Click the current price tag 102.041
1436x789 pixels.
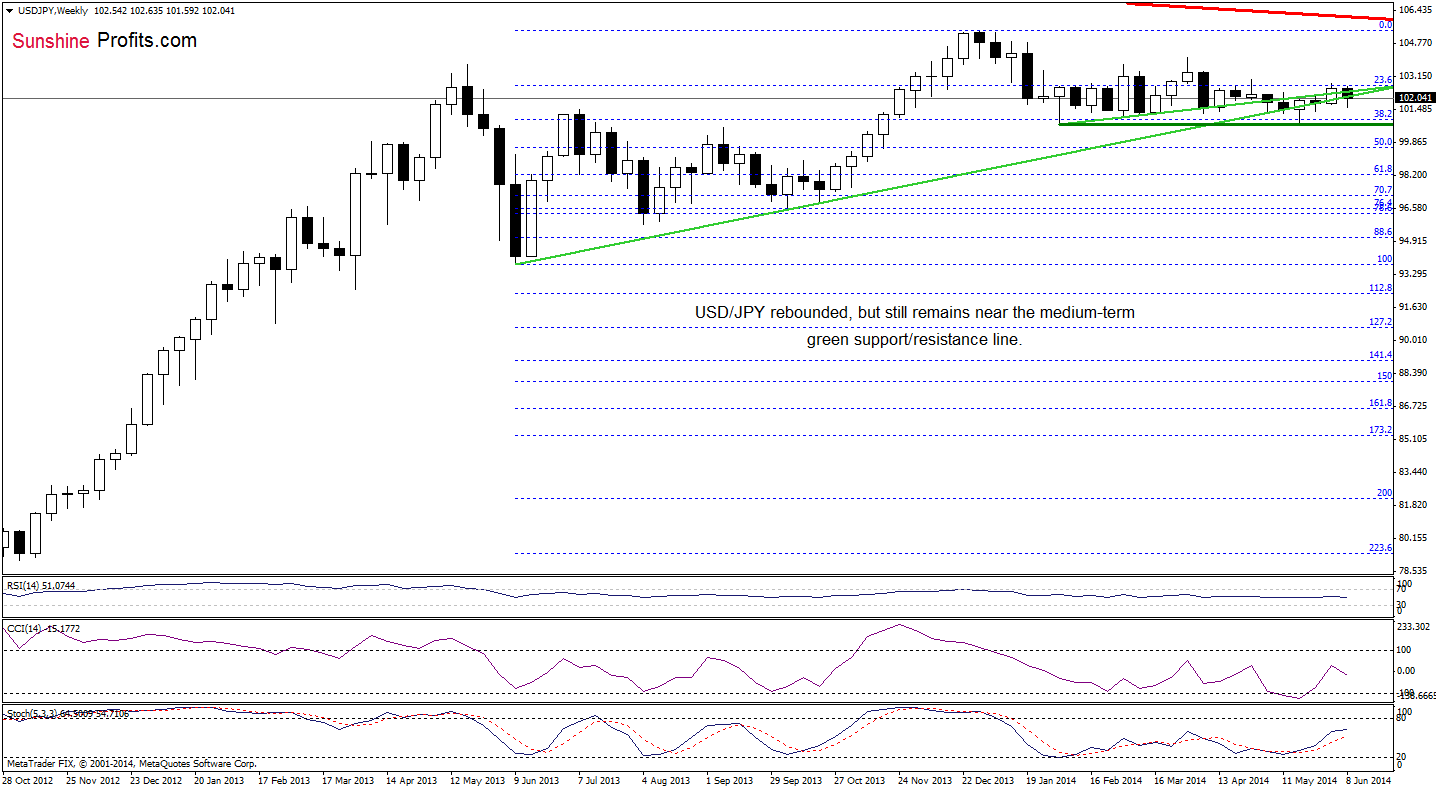point(1414,98)
